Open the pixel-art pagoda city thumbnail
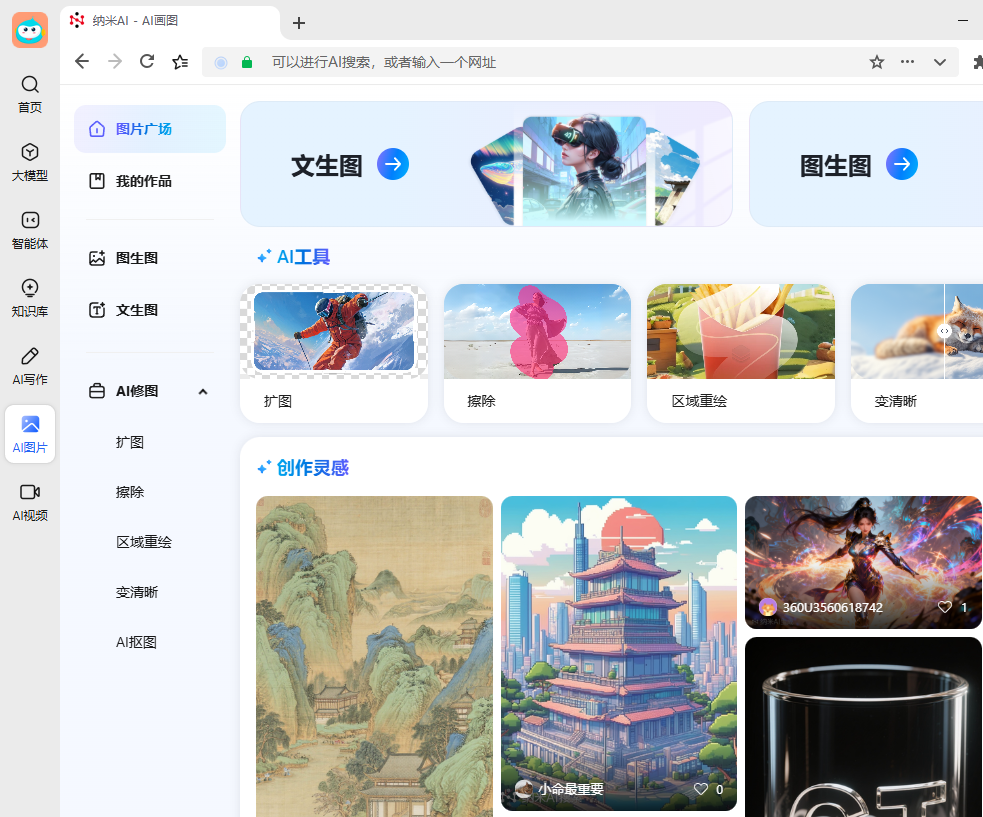 coord(619,653)
